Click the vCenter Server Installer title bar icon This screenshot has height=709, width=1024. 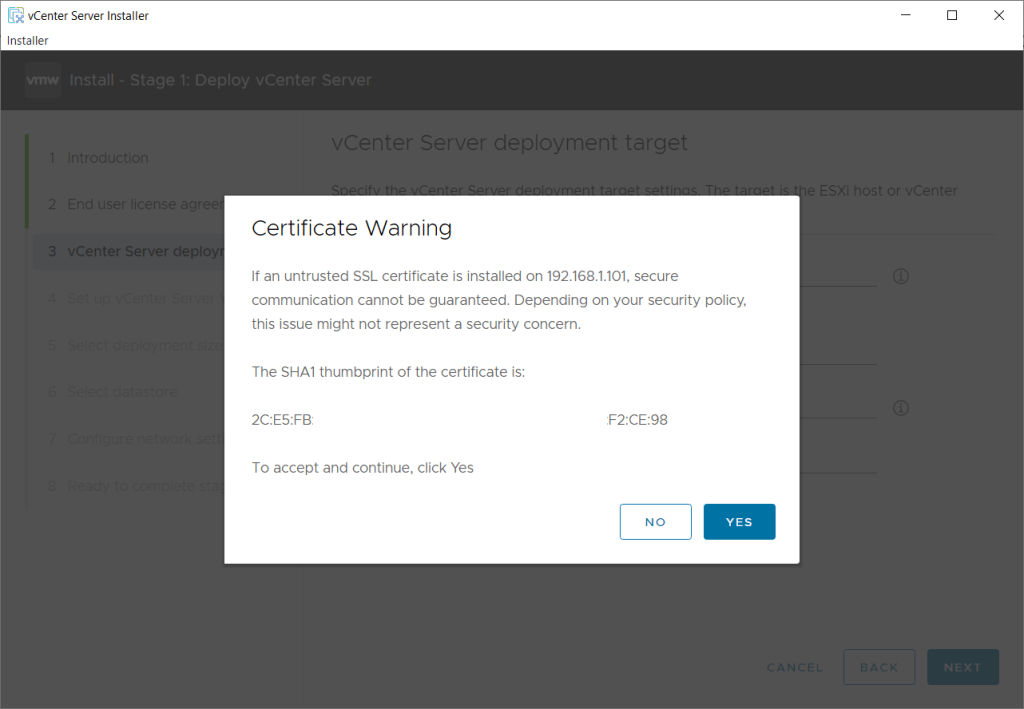pyautogui.click(x=16, y=15)
